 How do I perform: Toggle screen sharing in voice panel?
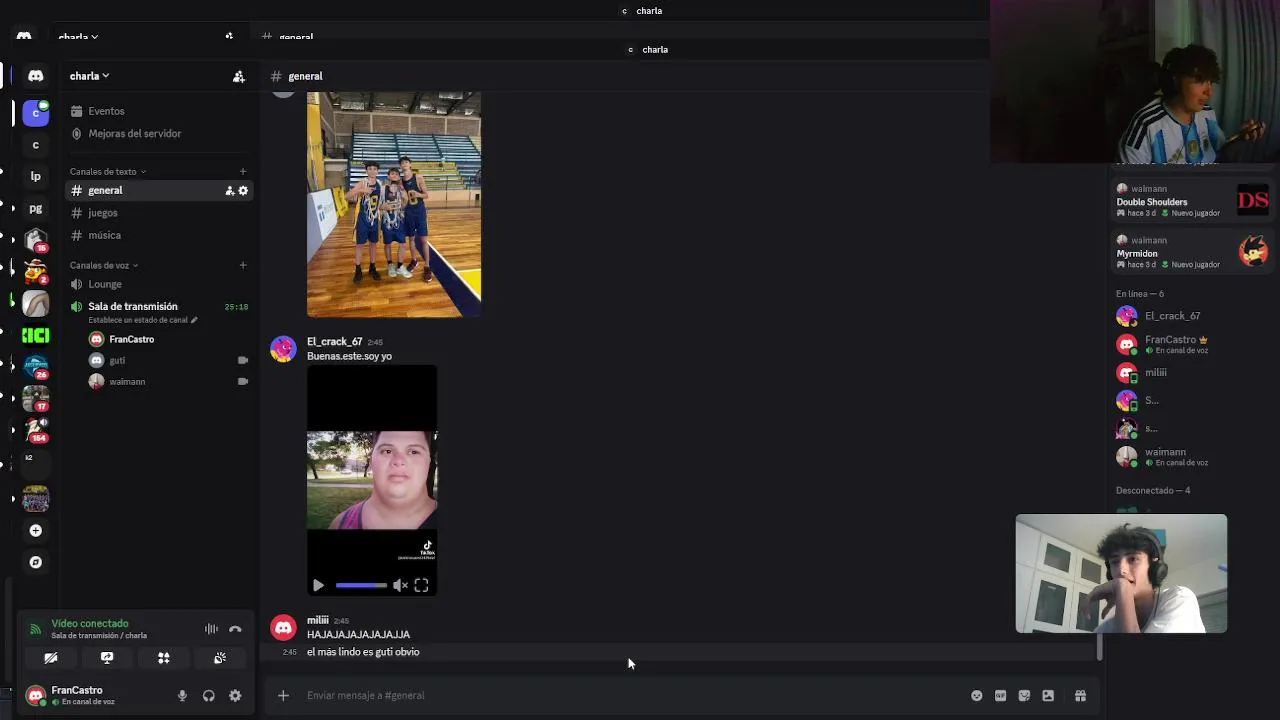click(x=107, y=657)
